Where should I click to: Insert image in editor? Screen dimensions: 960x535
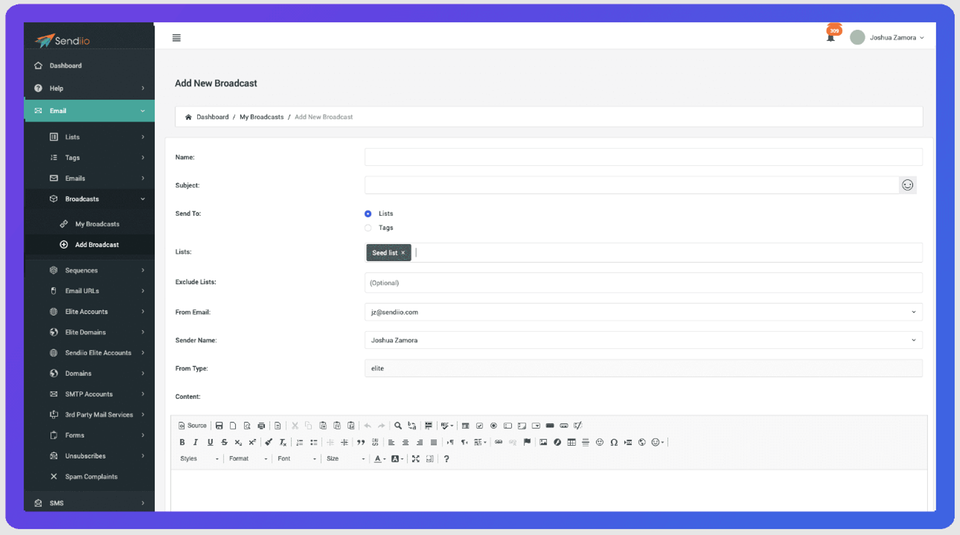point(543,442)
